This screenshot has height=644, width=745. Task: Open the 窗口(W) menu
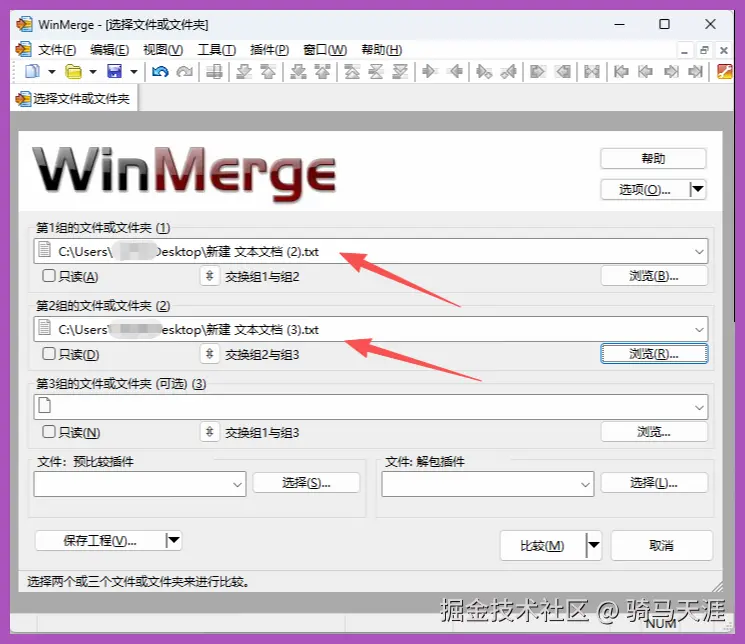pyautogui.click(x=325, y=50)
